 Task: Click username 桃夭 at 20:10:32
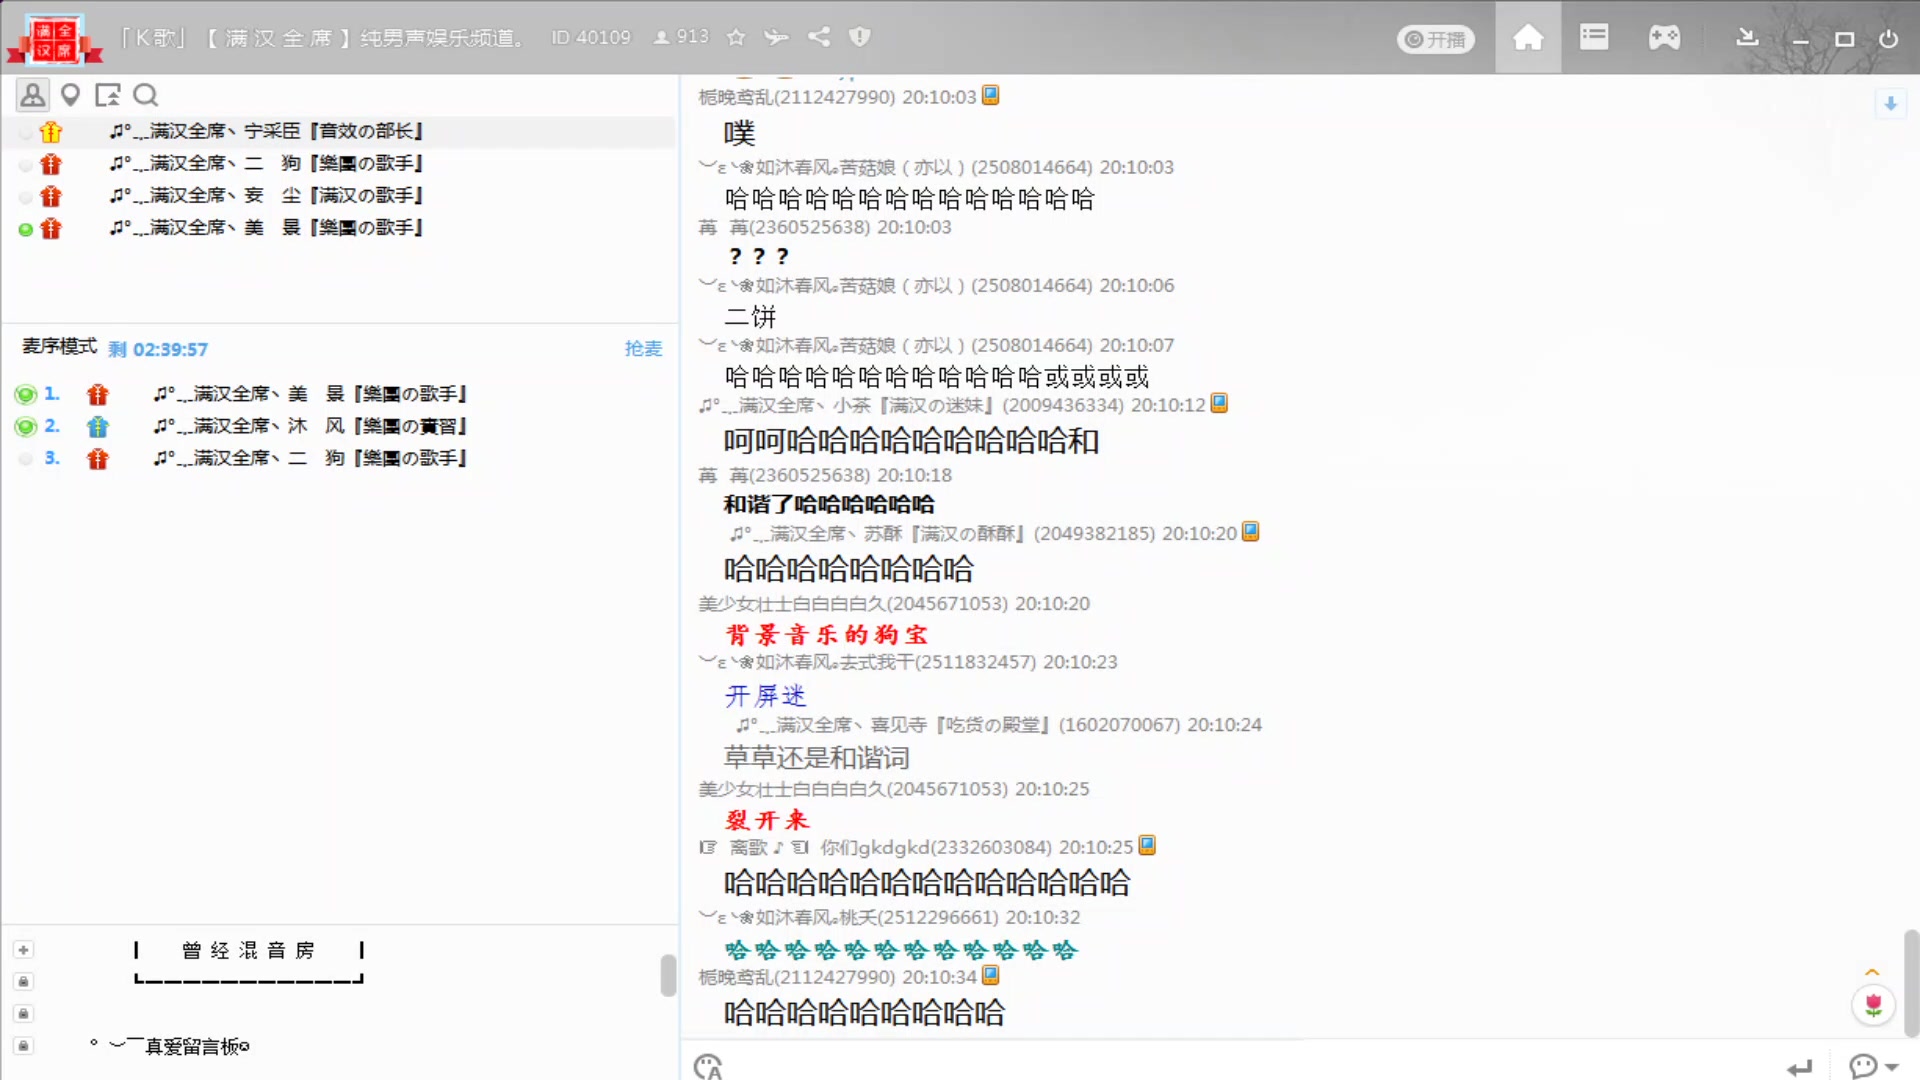(789, 917)
